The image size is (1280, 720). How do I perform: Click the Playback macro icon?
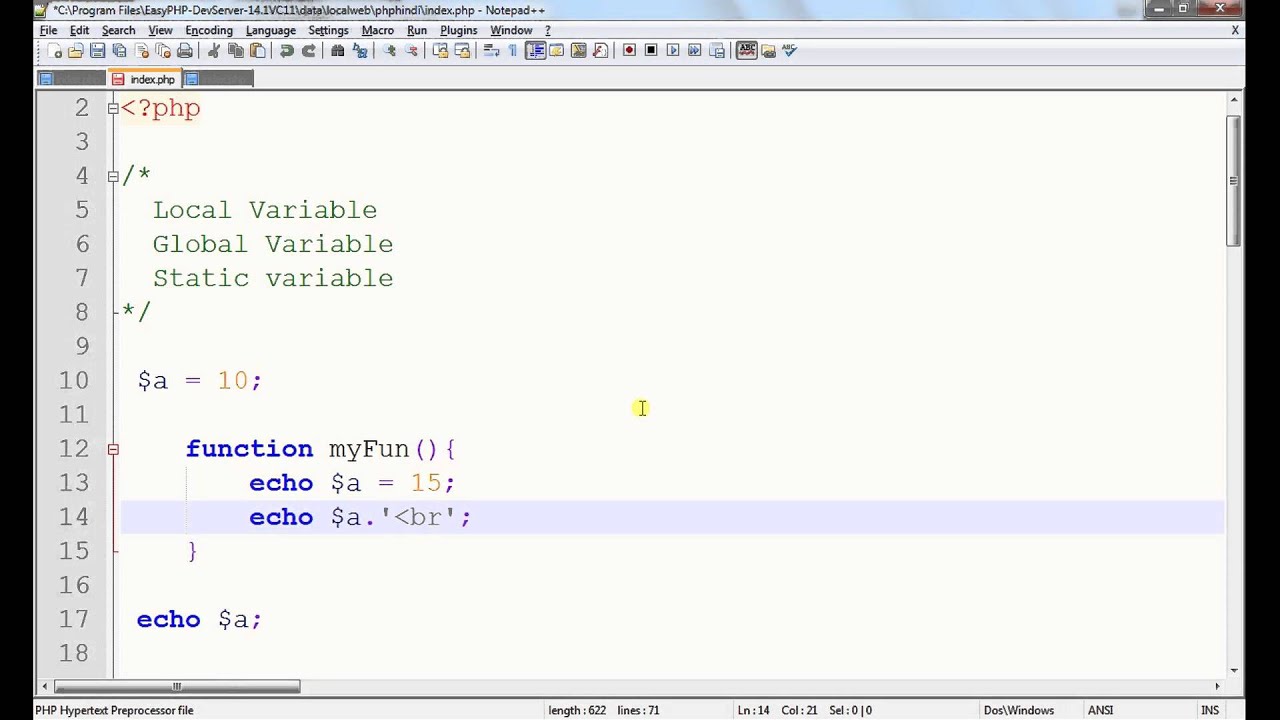pyautogui.click(x=672, y=51)
